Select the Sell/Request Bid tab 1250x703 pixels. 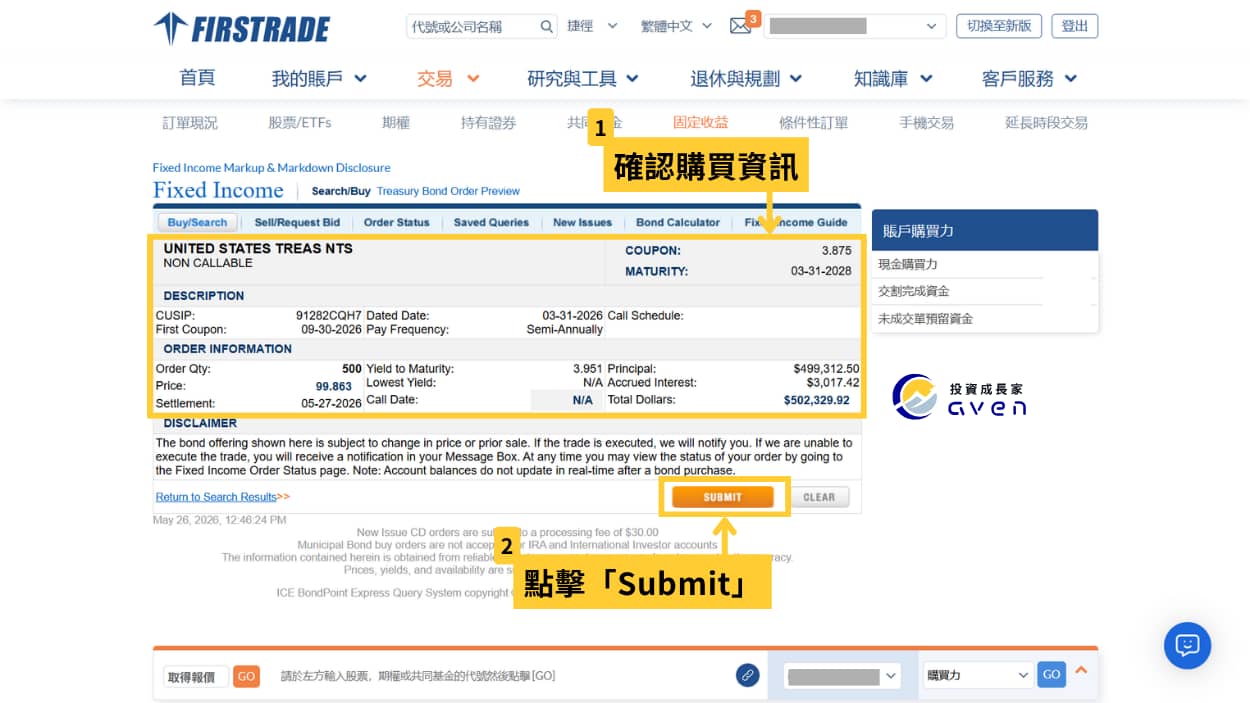click(297, 223)
